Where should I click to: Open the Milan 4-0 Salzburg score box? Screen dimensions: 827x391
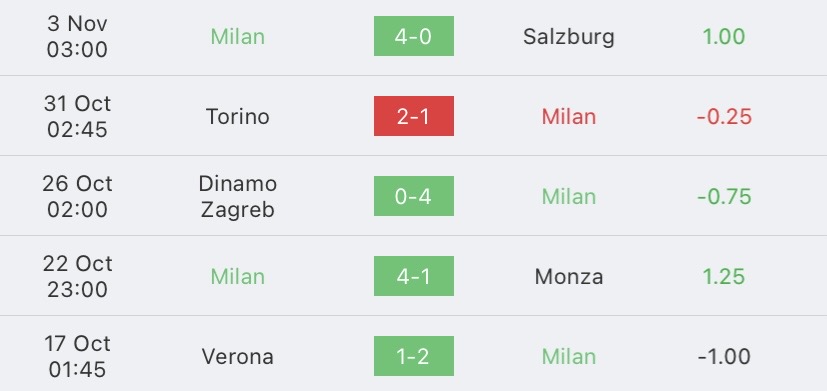pos(414,36)
